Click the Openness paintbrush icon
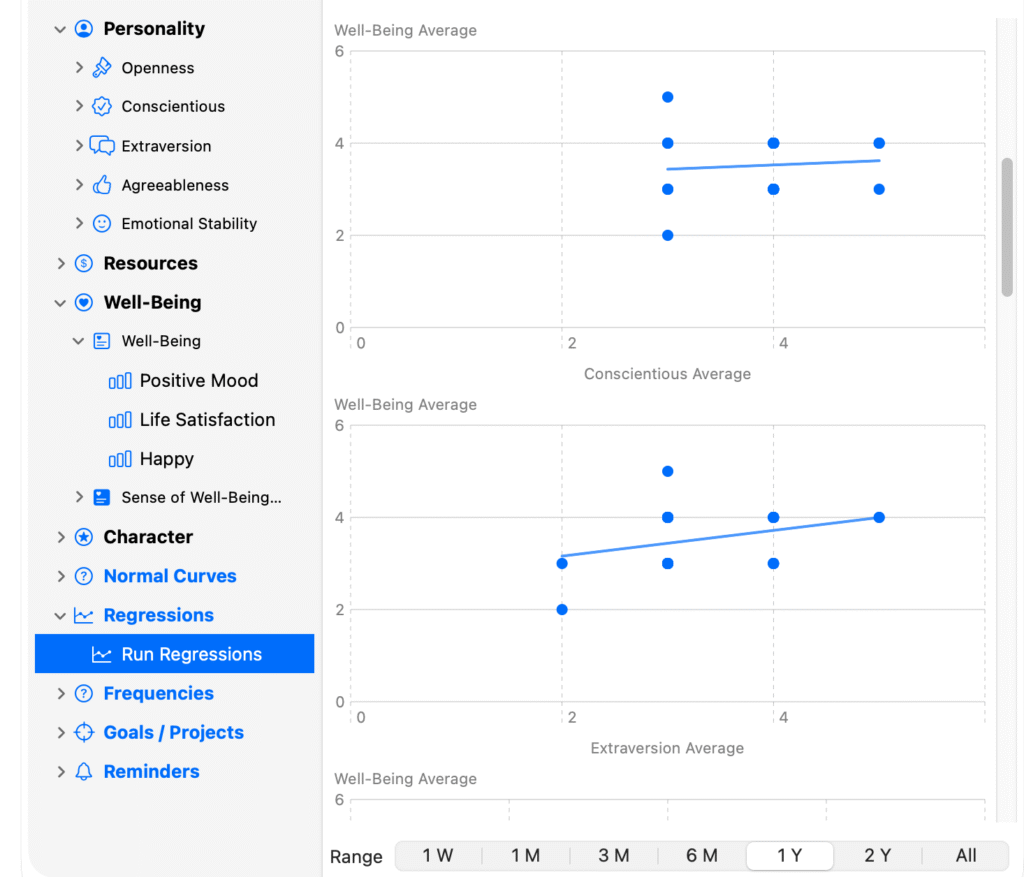Viewport: 1024px width, 877px height. pyautogui.click(x=101, y=68)
